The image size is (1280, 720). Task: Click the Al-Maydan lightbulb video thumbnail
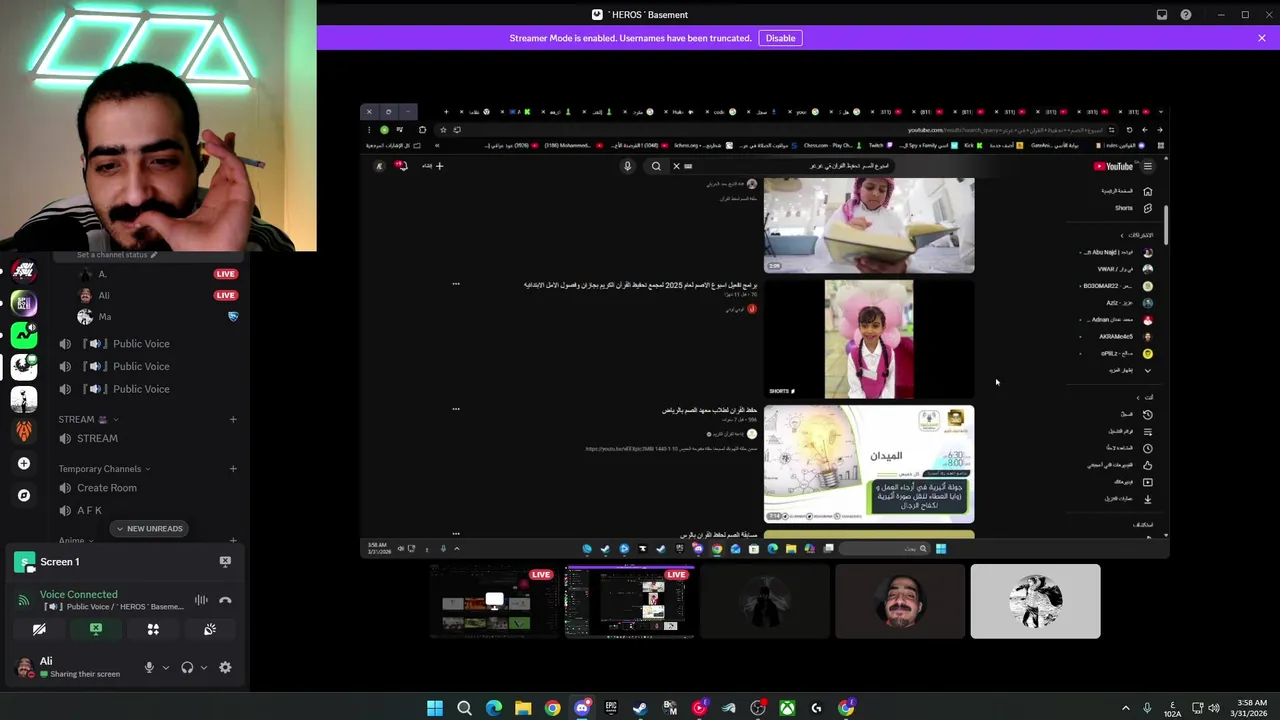click(869, 464)
